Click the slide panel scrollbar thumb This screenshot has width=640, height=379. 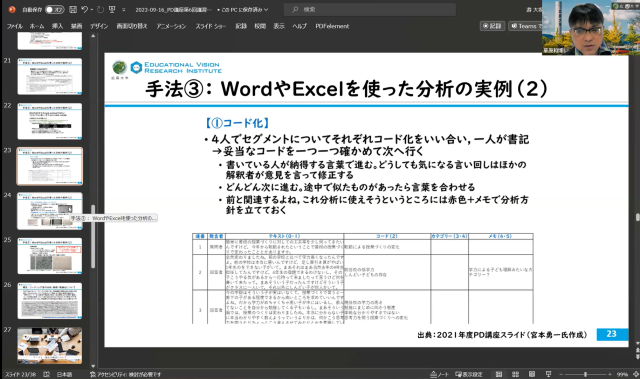pyautogui.click(x=93, y=236)
